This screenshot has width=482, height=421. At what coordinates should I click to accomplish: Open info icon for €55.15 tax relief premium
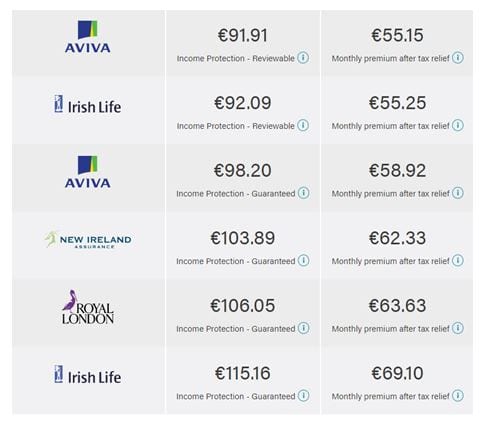tap(458, 58)
